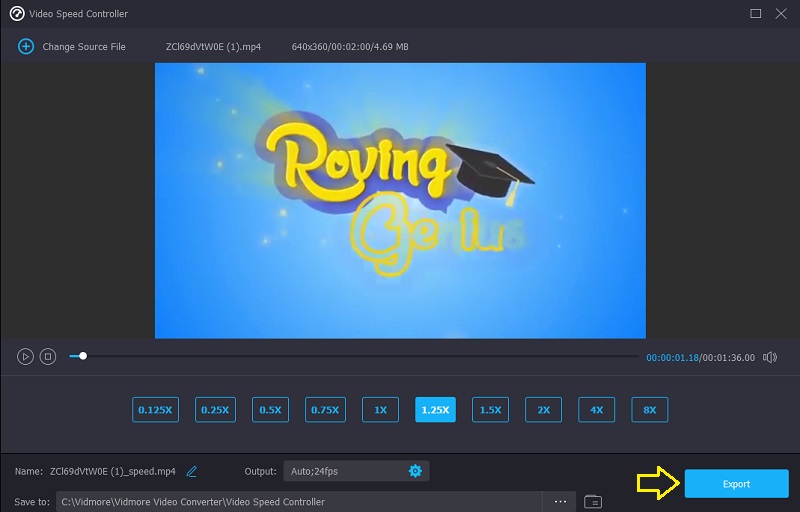
Task: Choose the 8X speed option
Action: 649,410
